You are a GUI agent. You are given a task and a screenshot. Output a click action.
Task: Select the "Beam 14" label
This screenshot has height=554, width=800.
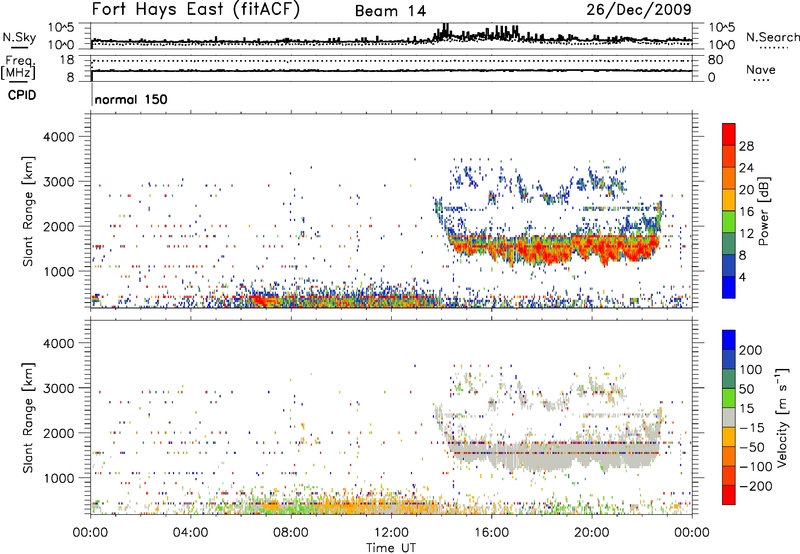coord(390,11)
